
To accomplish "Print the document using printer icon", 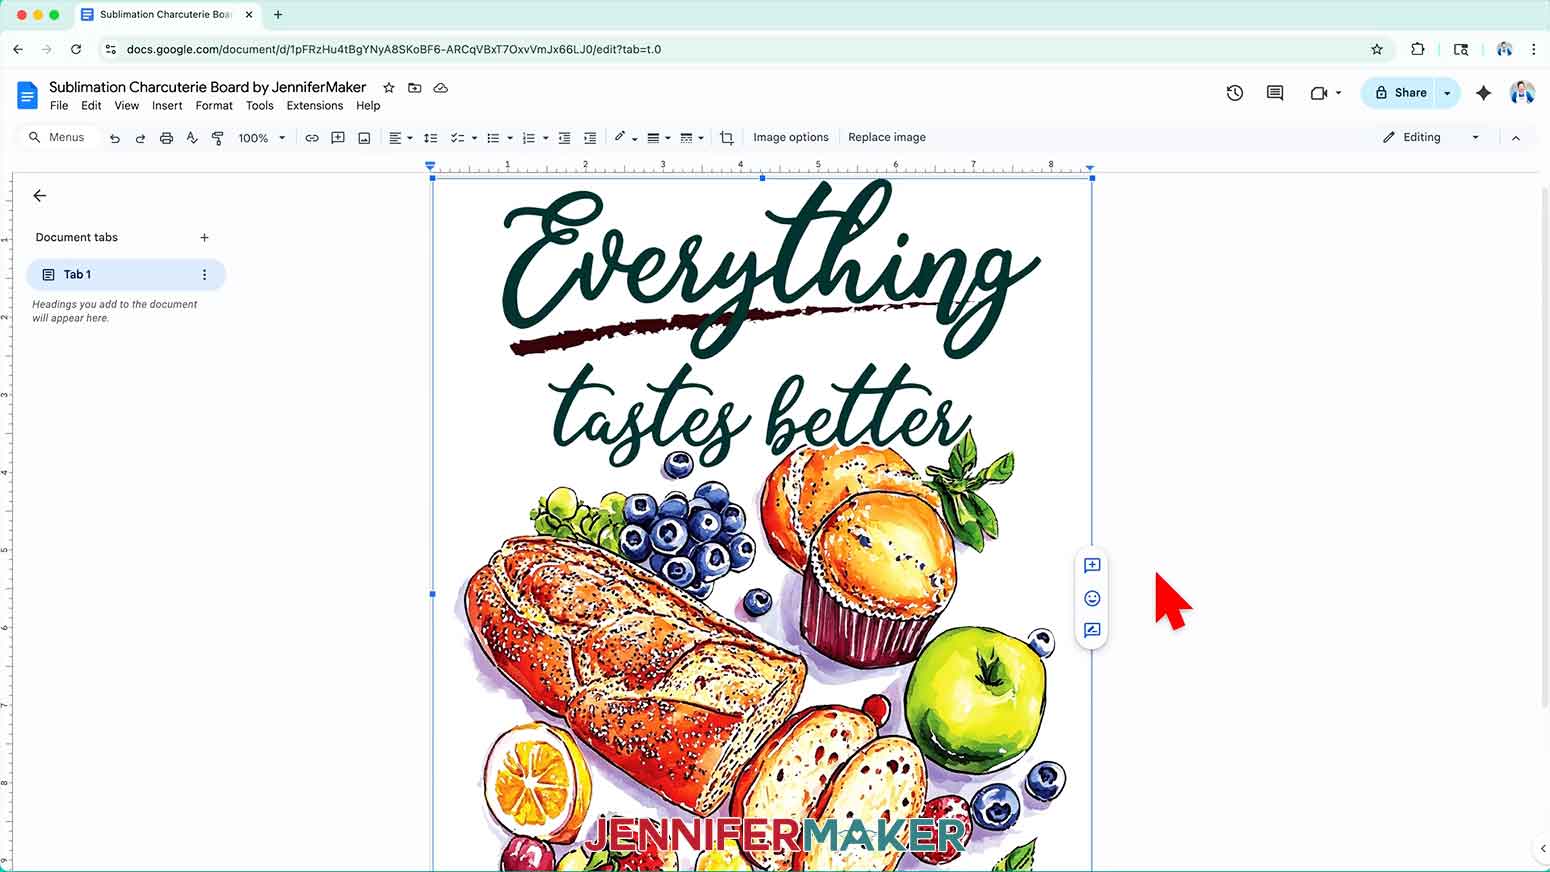I will pos(166,138).
